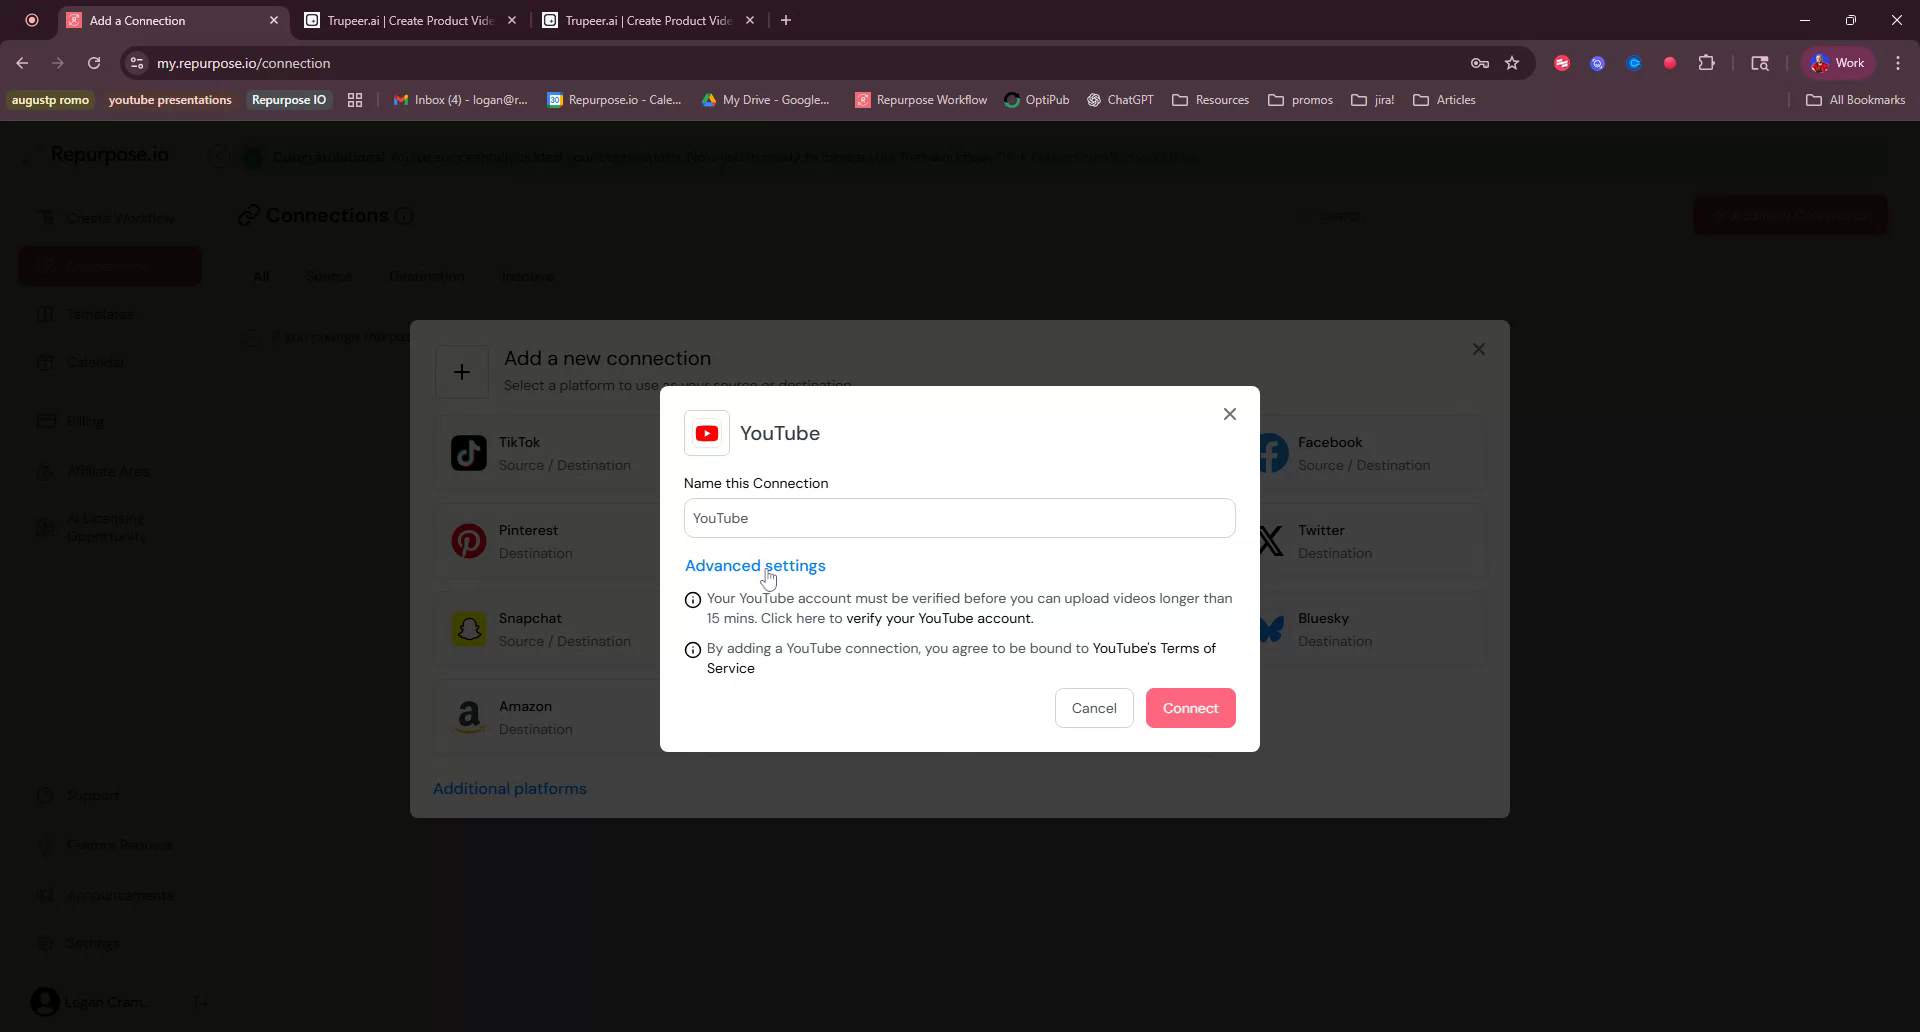Click the YouTube logo in the dialog header
The height and width of the screenshot is (1032, 1920).
(x=707, y=433)
